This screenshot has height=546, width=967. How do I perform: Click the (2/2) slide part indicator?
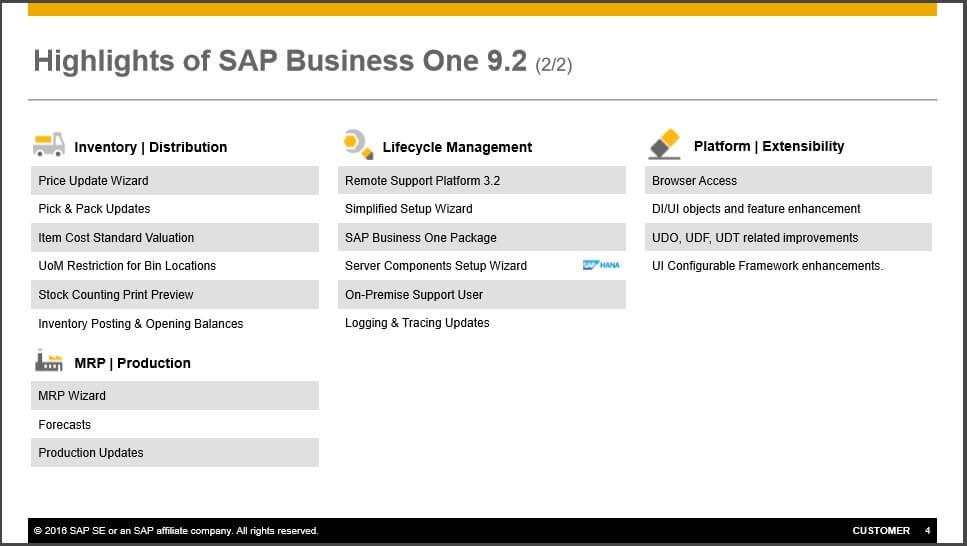tap(554, 65)
